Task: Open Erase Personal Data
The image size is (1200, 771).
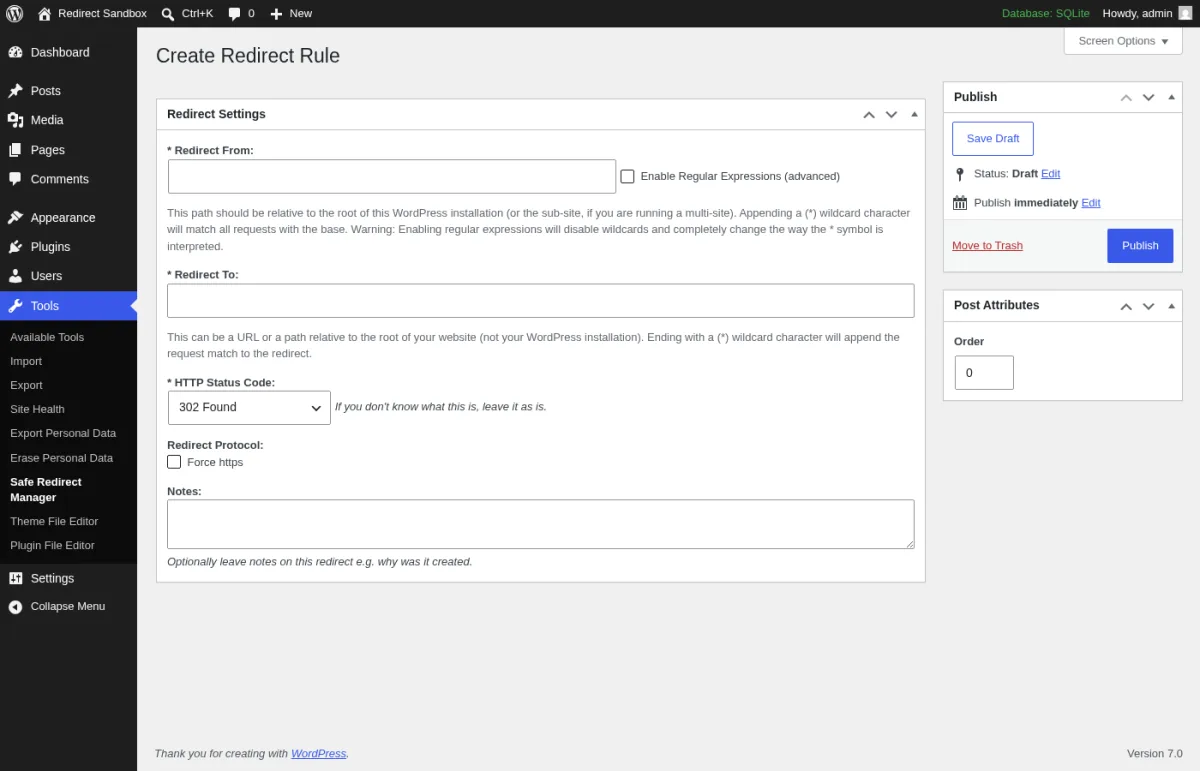Action: (61, 458)
